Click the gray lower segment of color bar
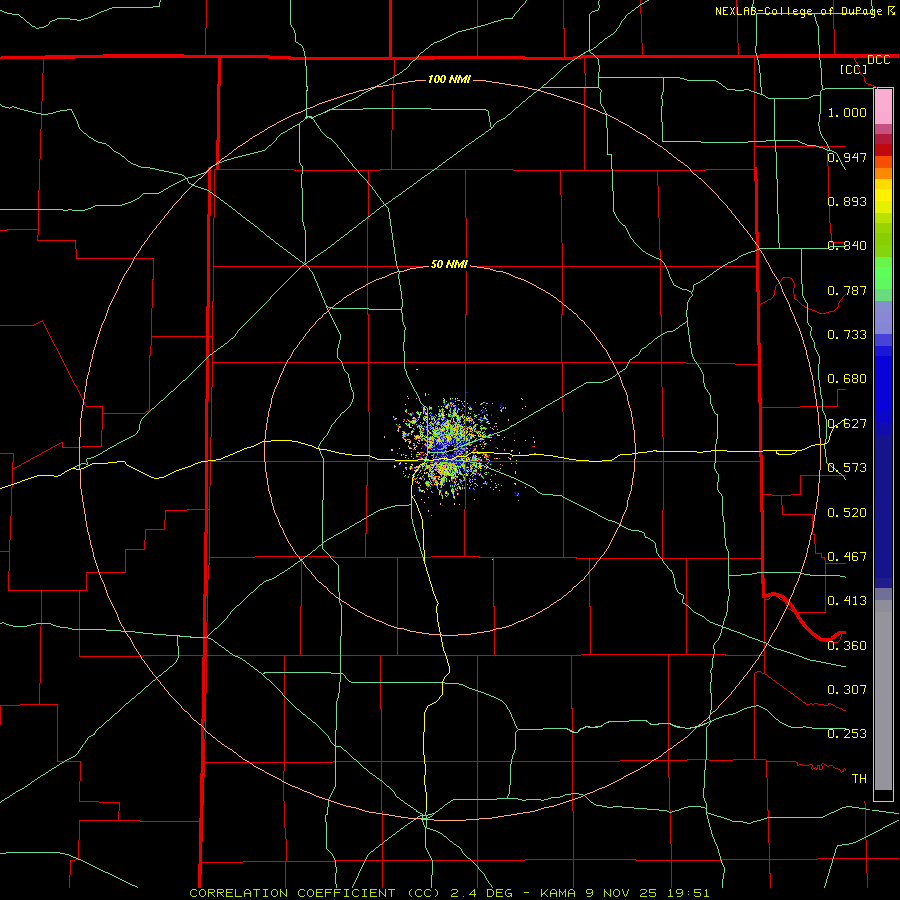The image size is (900, 900). [x=883, y=695]
